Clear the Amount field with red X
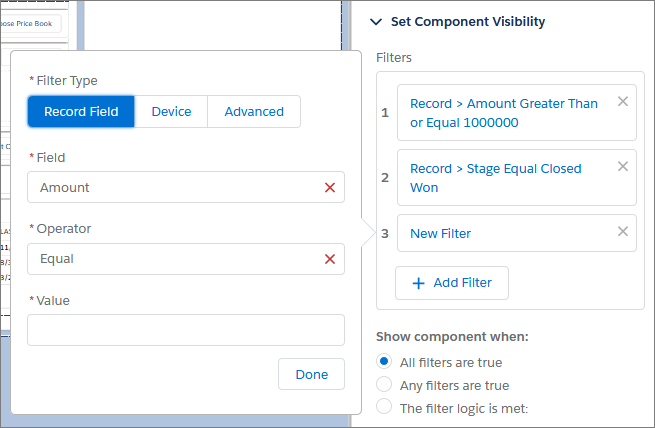This screenshot has width=655, height=428. click(329, 187)
